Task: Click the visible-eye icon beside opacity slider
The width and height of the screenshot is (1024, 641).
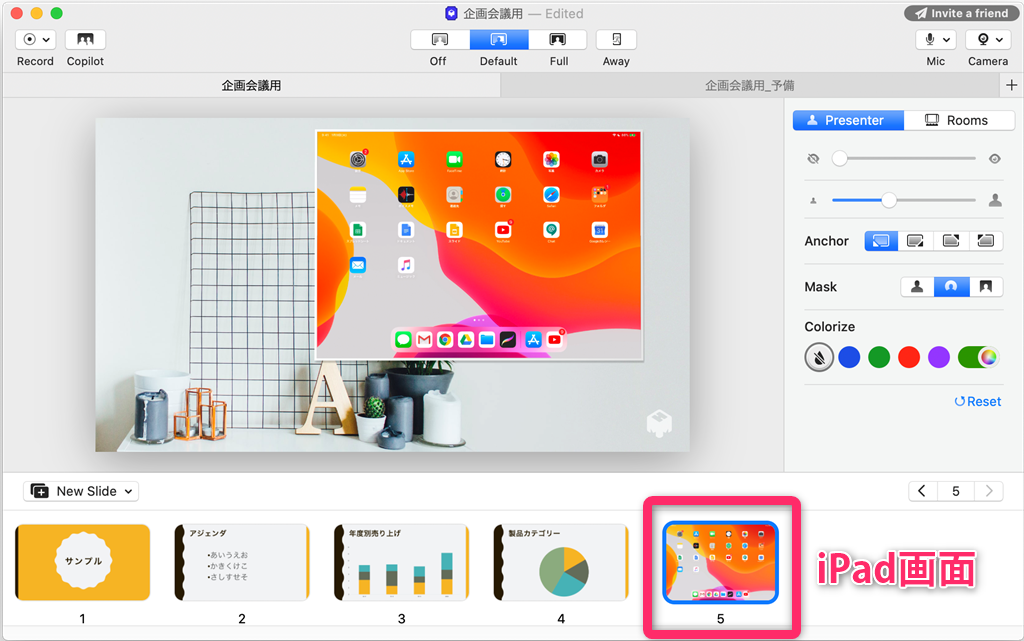Action: pos(995,159)
